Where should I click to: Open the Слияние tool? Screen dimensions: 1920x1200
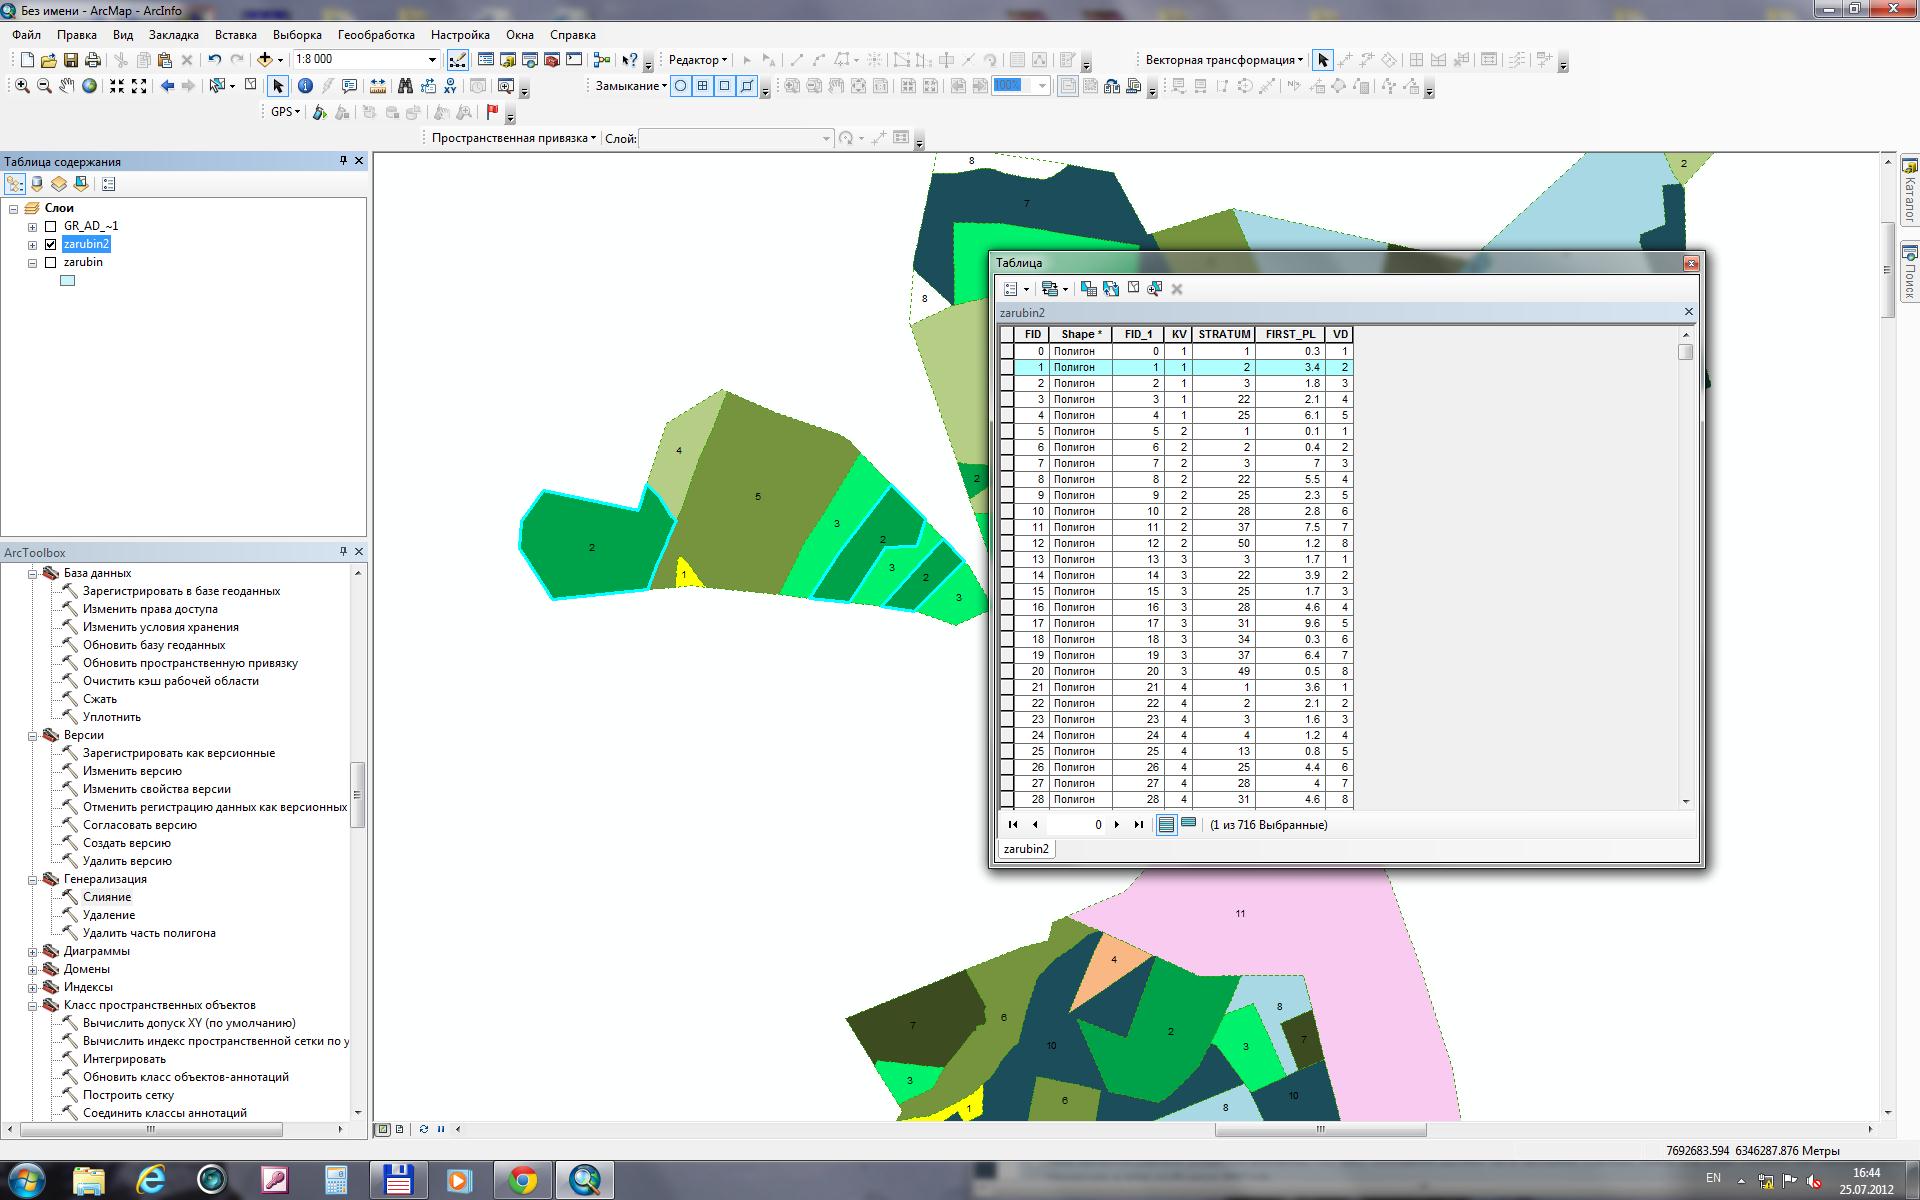pyautogui.click(x=107, y=897)
